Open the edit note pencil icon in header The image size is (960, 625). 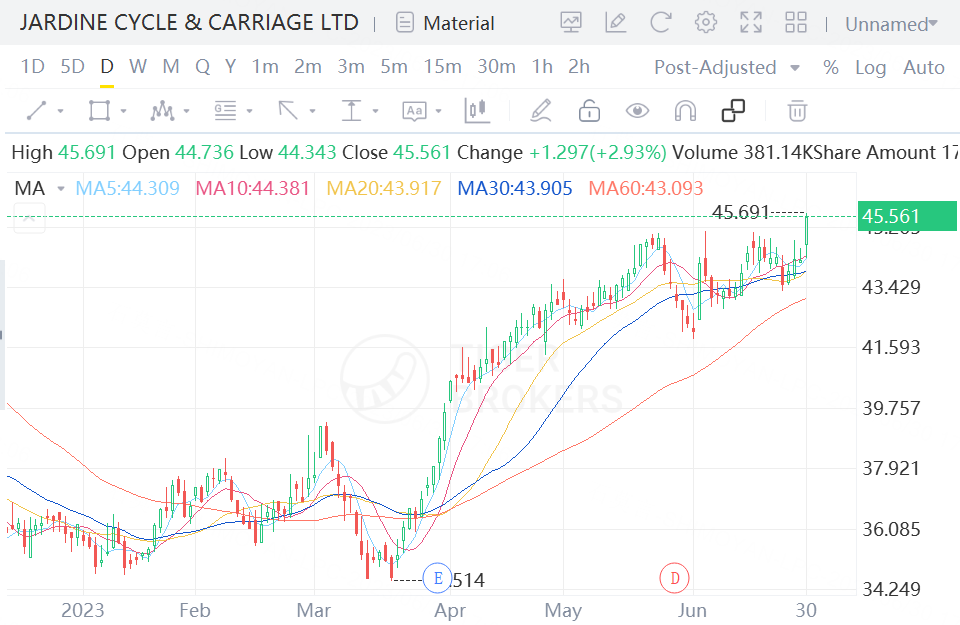(x=615, y=23)
